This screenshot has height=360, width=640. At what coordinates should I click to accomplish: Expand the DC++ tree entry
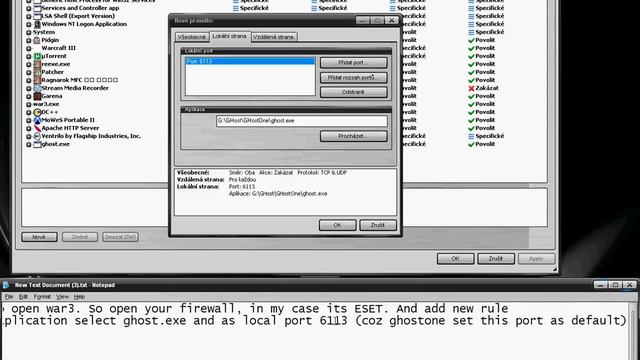(x=29, y=112)
